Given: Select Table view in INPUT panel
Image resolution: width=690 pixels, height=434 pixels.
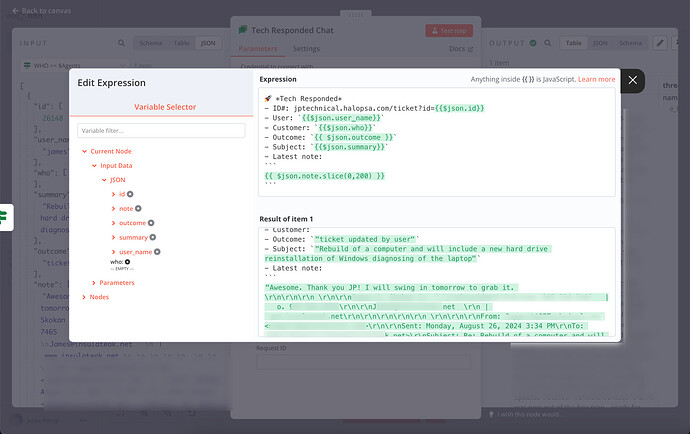Looking at the screenshot, I should pyautogui.click(x=181, y=43).
